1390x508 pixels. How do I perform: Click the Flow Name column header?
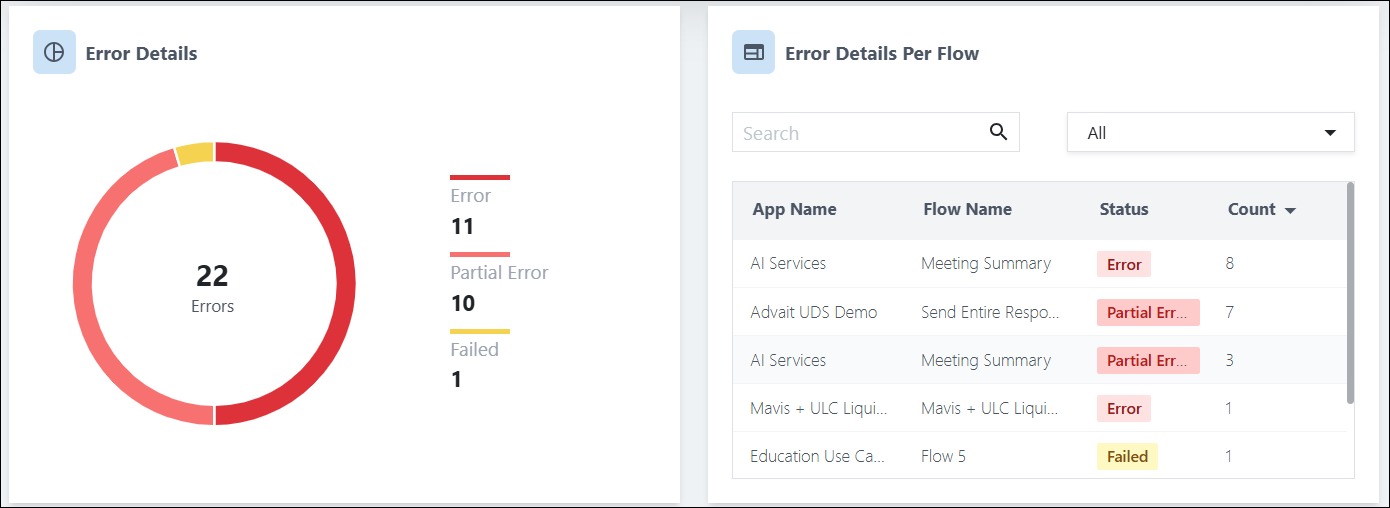pyautogui.click(x=967, y=209)
